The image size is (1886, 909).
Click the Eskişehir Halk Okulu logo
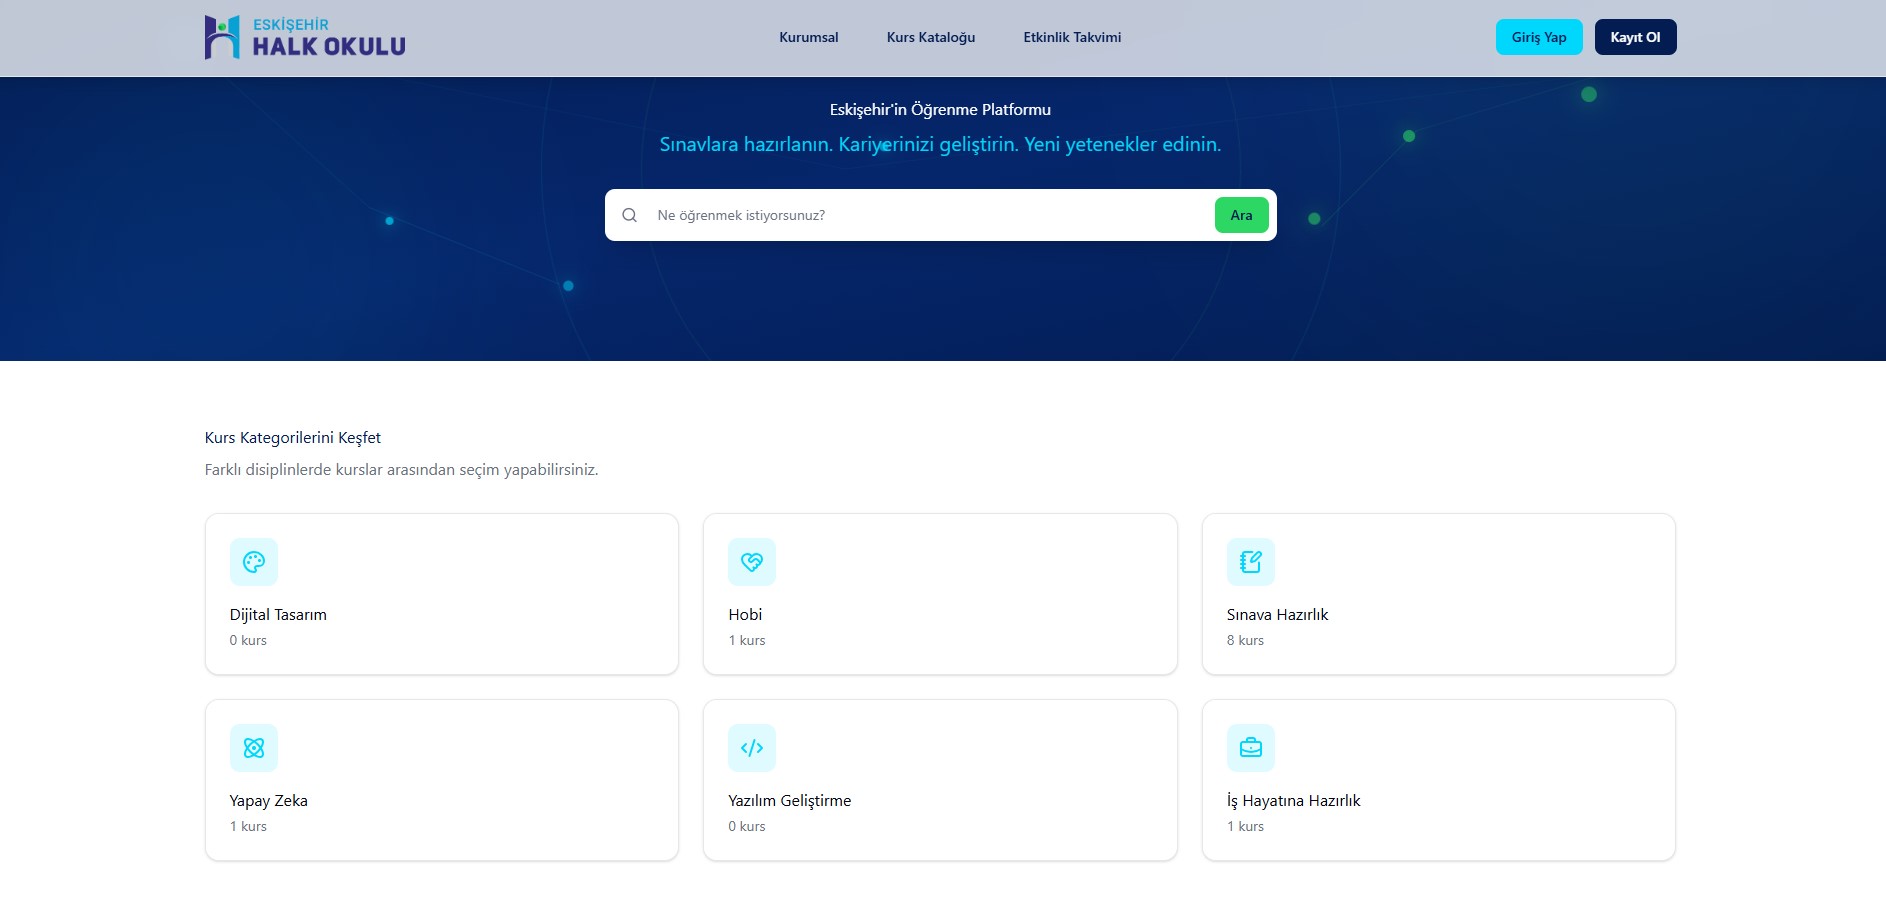(305, 37)
